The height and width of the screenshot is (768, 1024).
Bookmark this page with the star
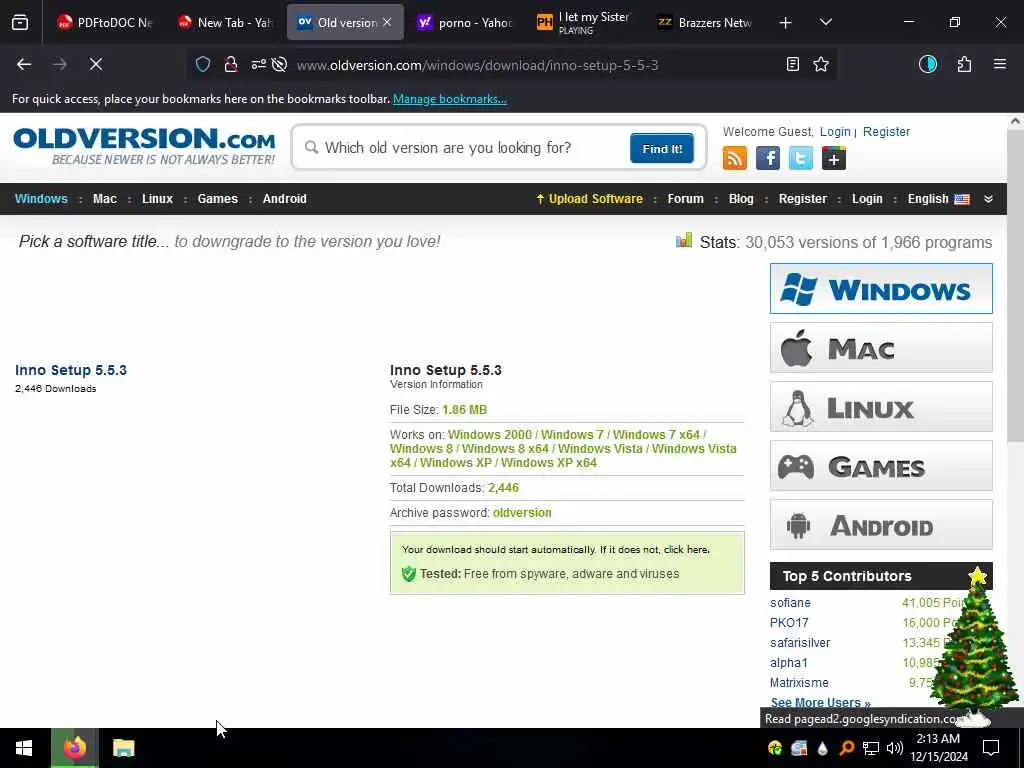(x=821, y=64)
